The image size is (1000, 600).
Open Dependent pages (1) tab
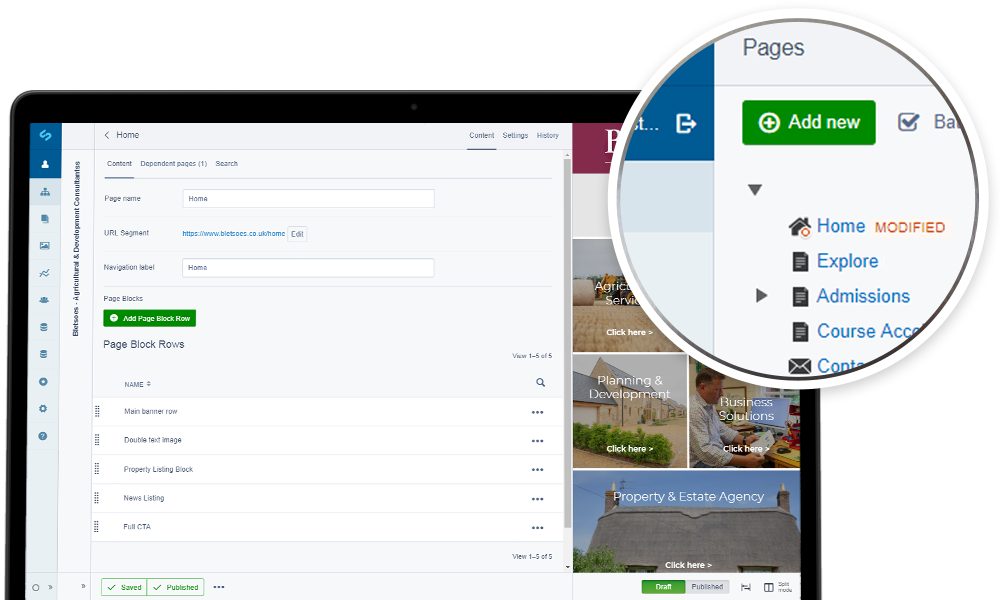pyautogui.click(x=173, y=164)
